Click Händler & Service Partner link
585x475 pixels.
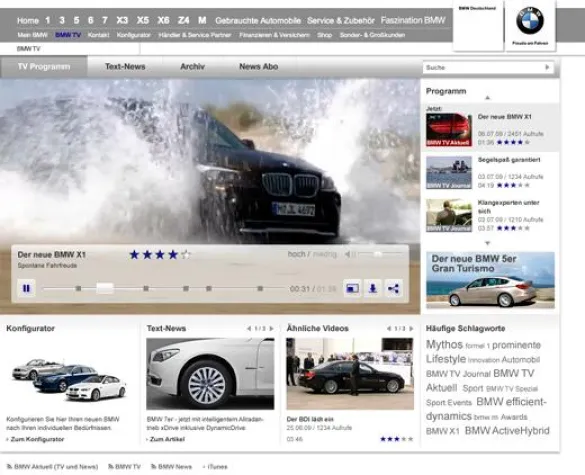tap(195, 35)
